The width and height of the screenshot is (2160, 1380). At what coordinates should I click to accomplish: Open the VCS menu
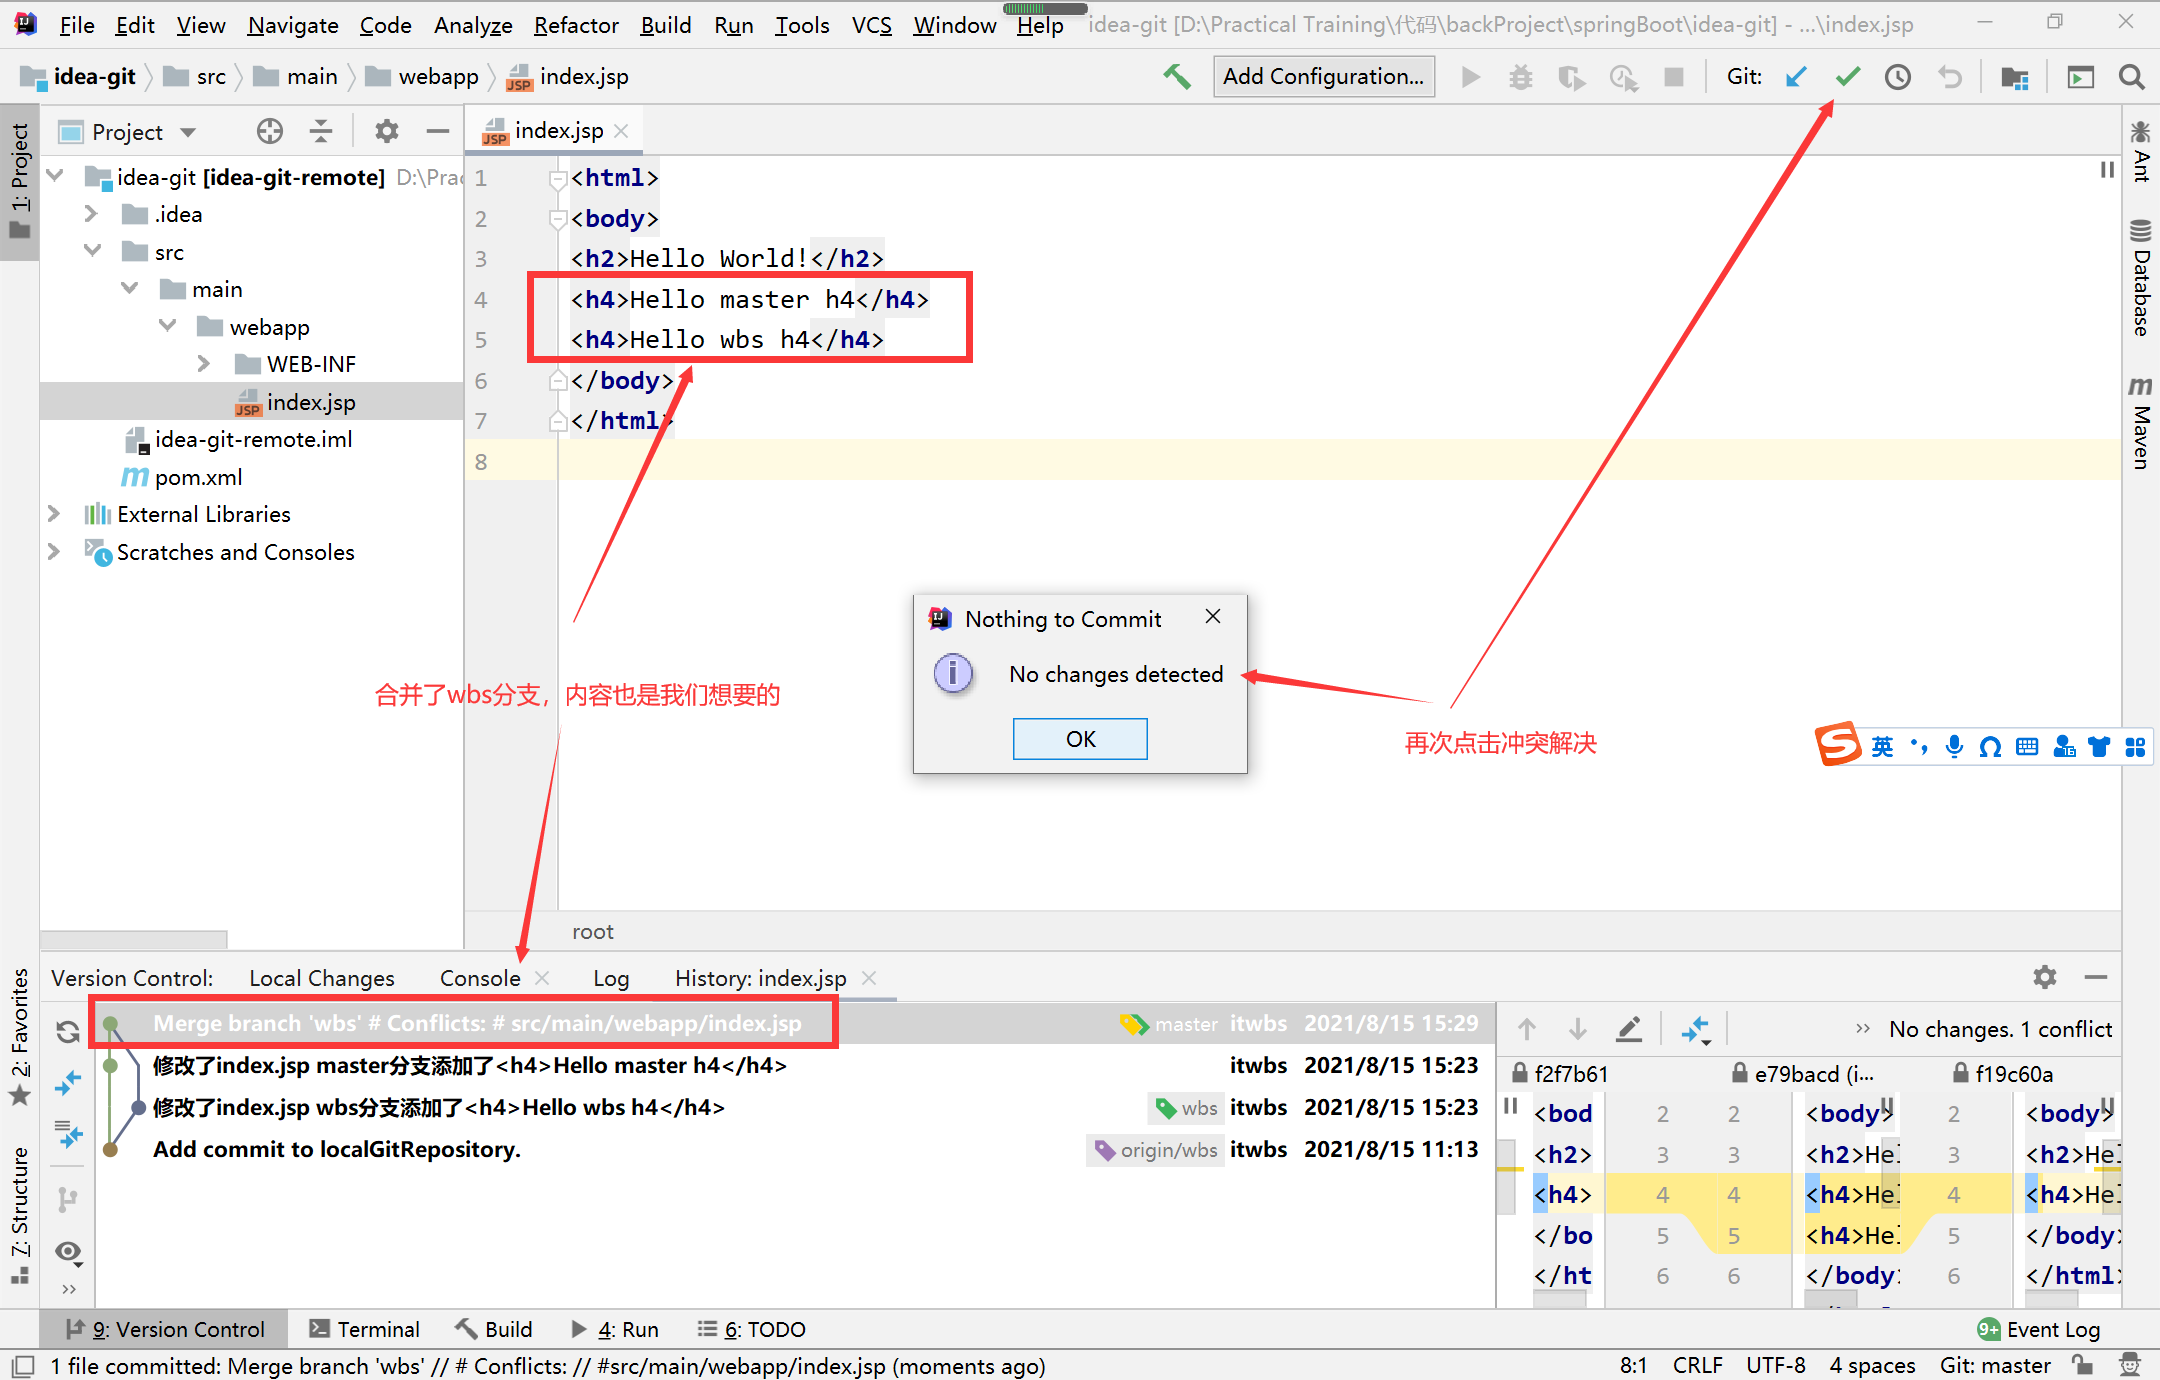click(x=871, y=24)
